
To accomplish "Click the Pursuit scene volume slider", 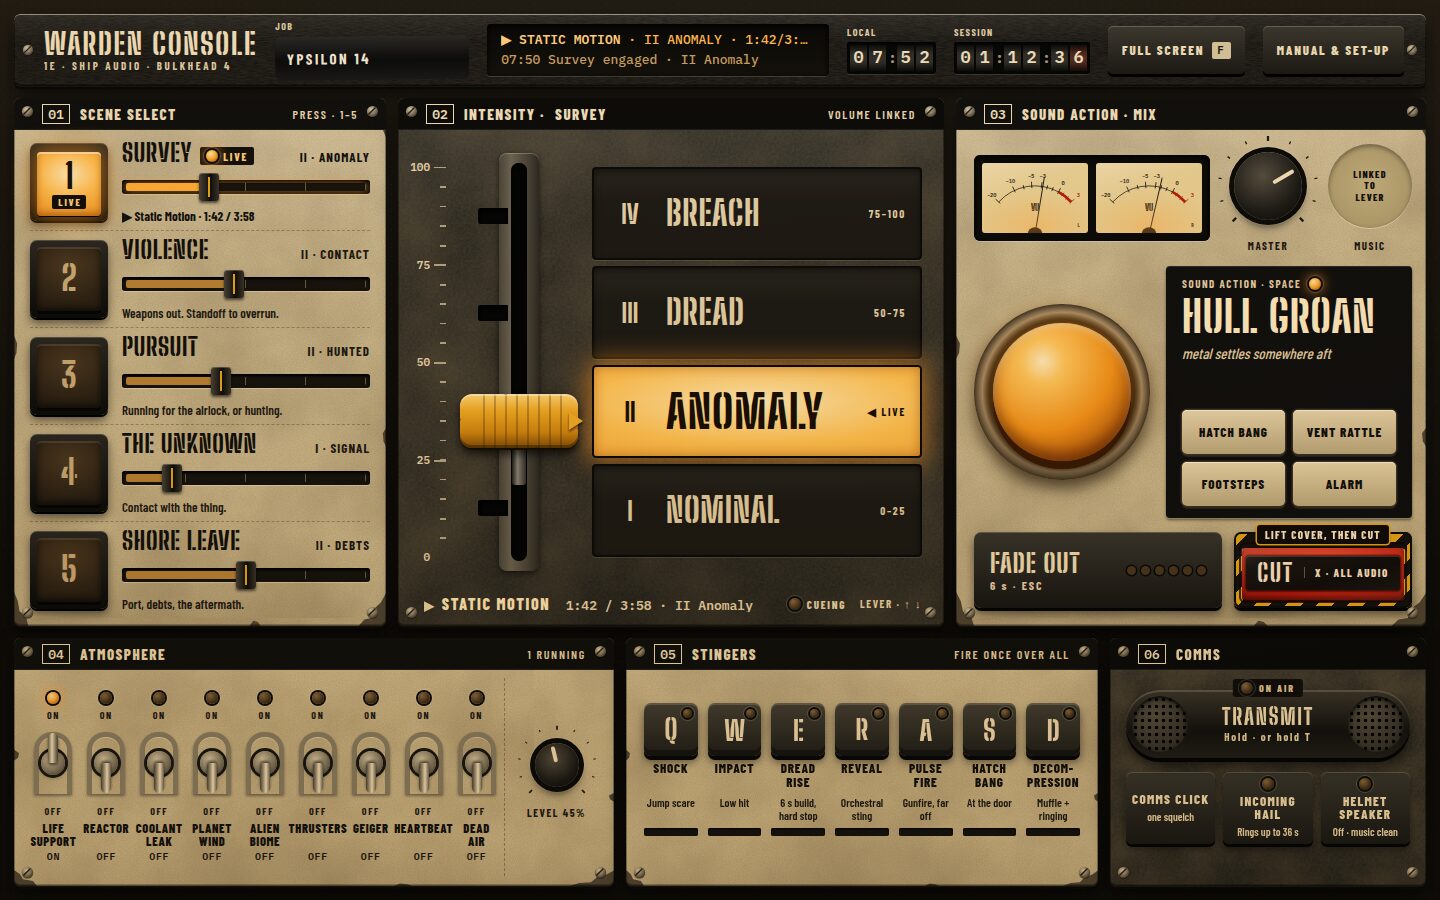I will pyautogui.click(x=246, y=381).
